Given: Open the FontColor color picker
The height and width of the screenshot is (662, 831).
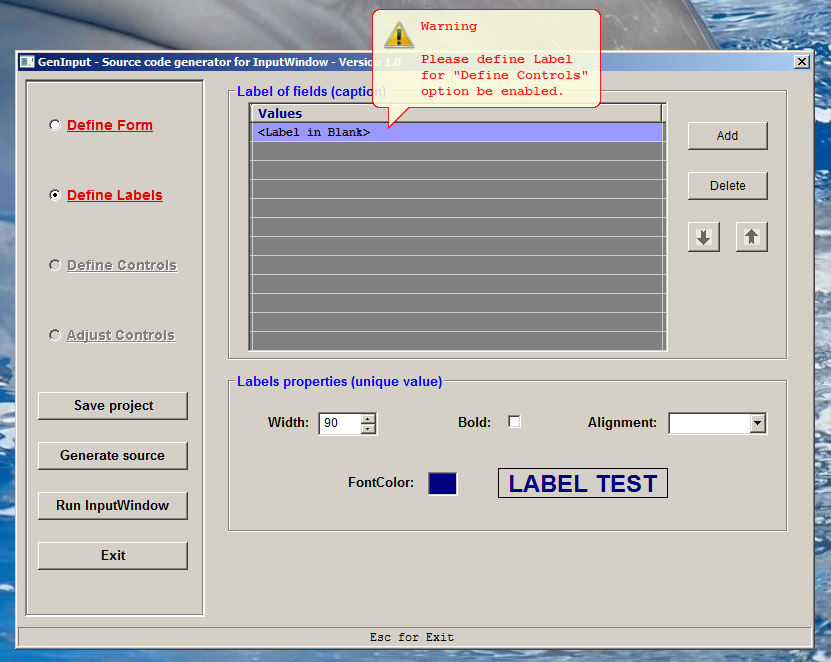Looking at the screenshot, I should pos(442,483).
